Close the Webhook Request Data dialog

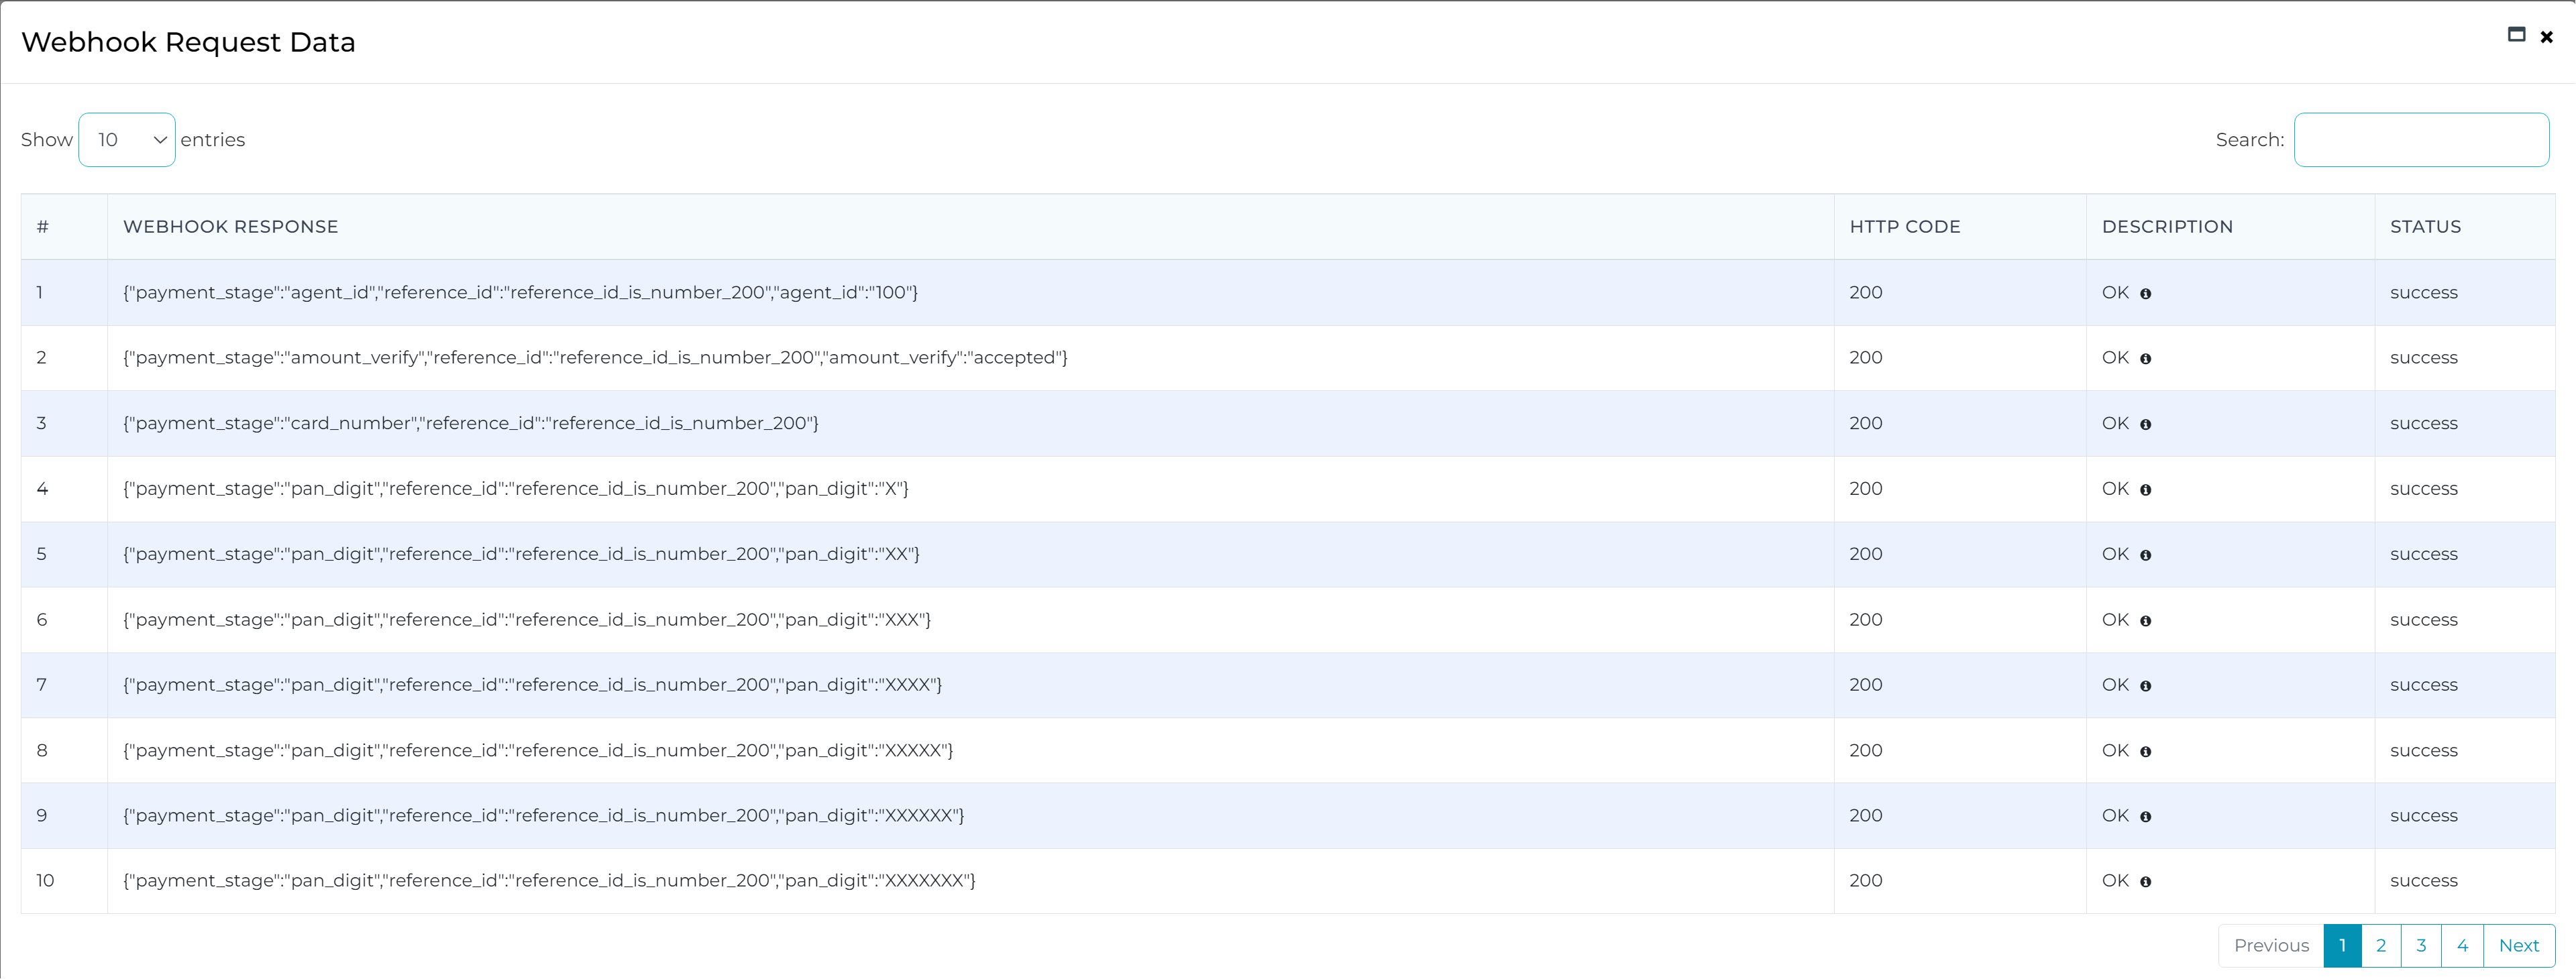[2547, 37]
